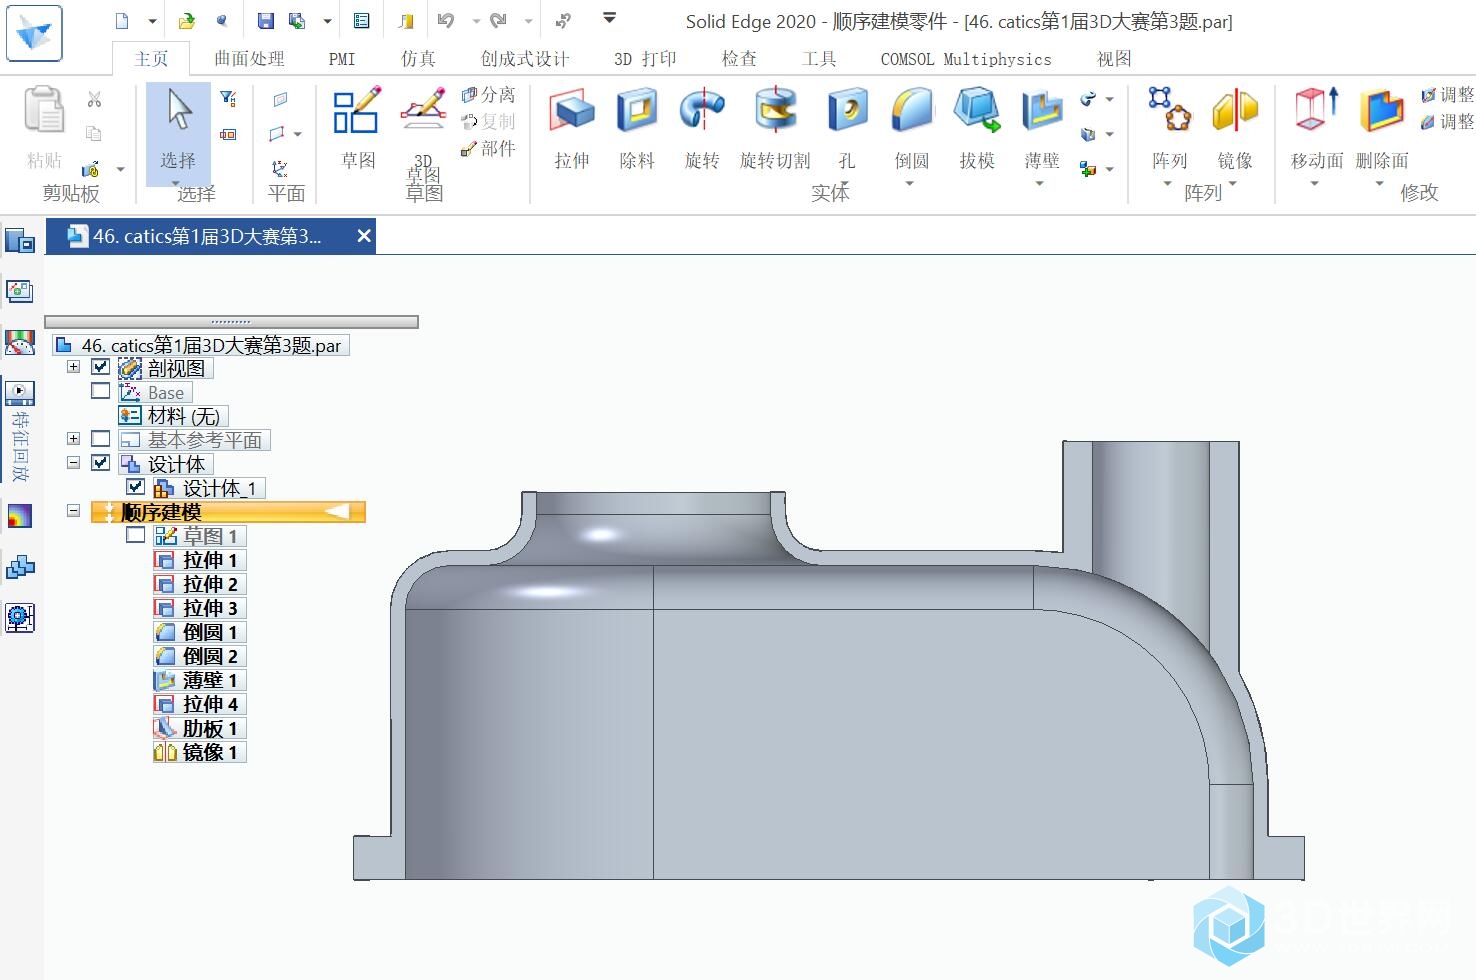Select the 拉伸 4 feature in the tree
The image size is (1476, 980).
click(199, 704)
